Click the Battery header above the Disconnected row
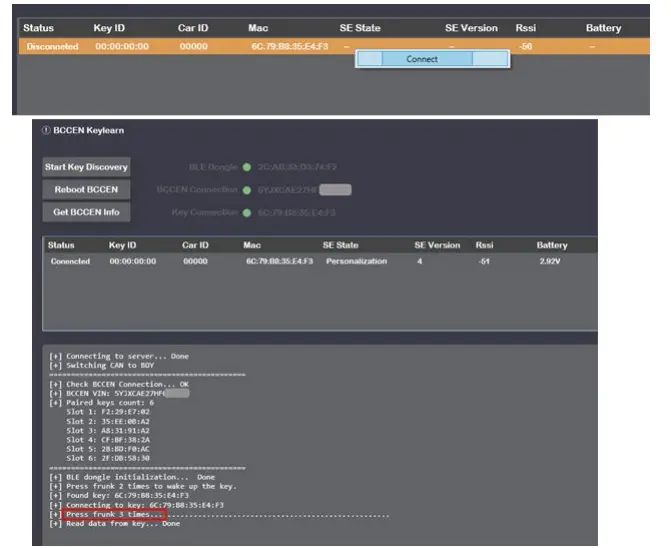Viewport: 671px width, 548px height. 603,28
